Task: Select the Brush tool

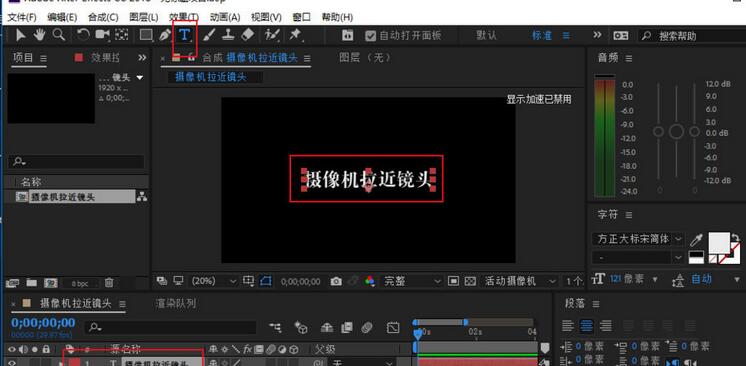Action: tap(209, 35)
